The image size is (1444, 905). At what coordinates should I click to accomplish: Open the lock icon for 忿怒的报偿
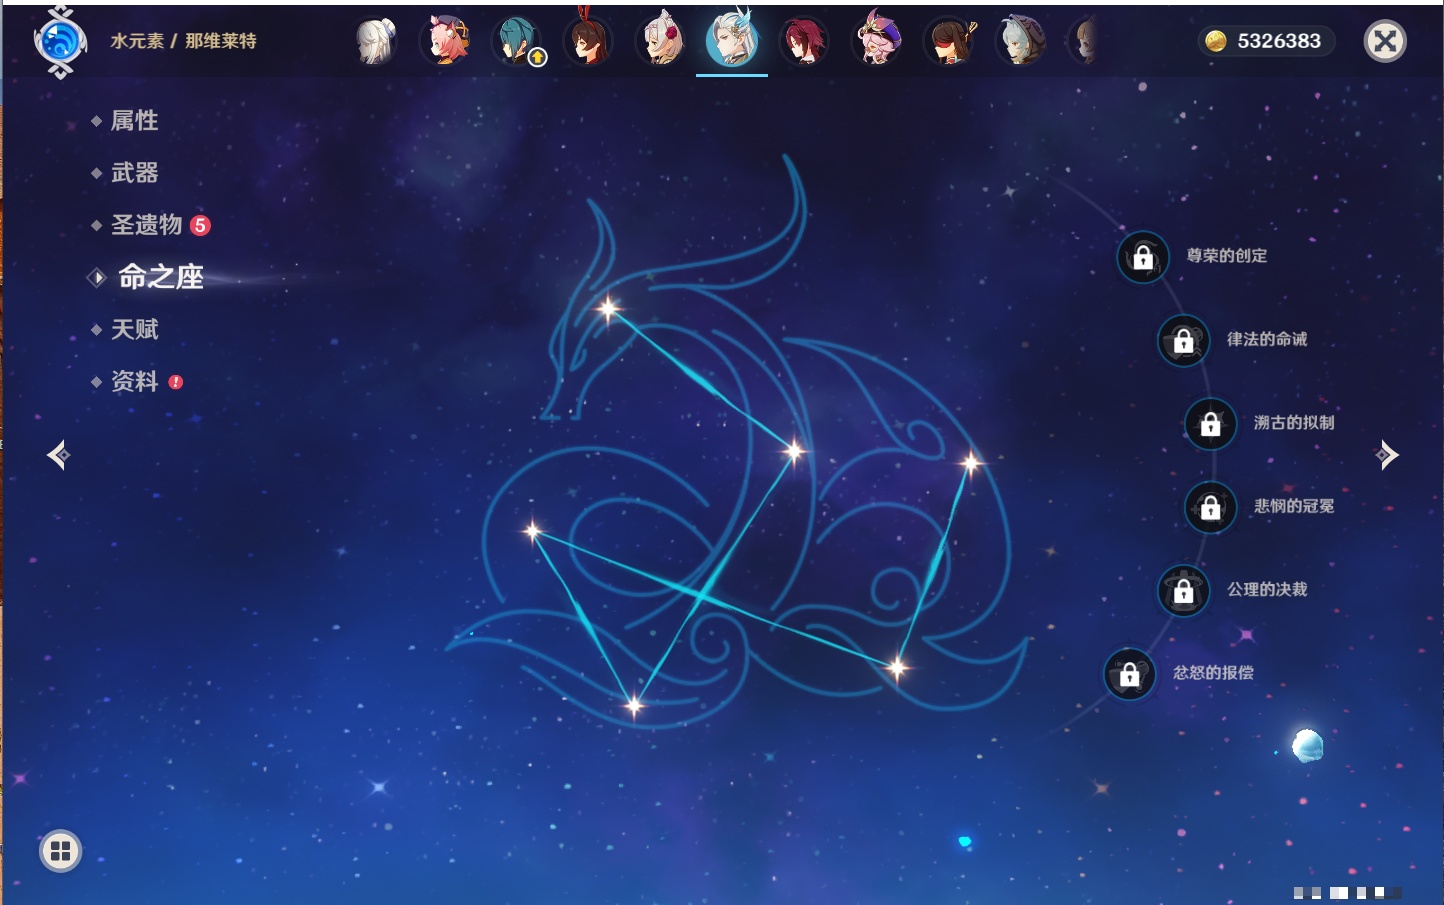coord(1130,674)
